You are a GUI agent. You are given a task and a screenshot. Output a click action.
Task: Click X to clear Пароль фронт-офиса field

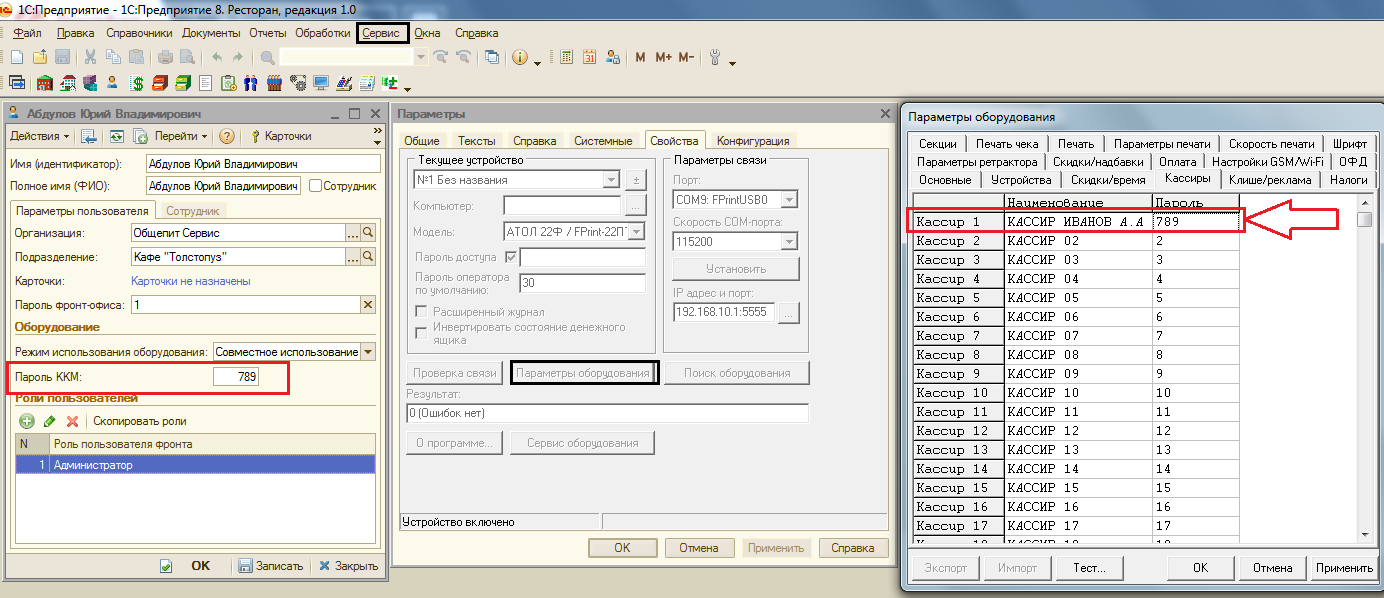pyautogui.click(x=367, y=305)
